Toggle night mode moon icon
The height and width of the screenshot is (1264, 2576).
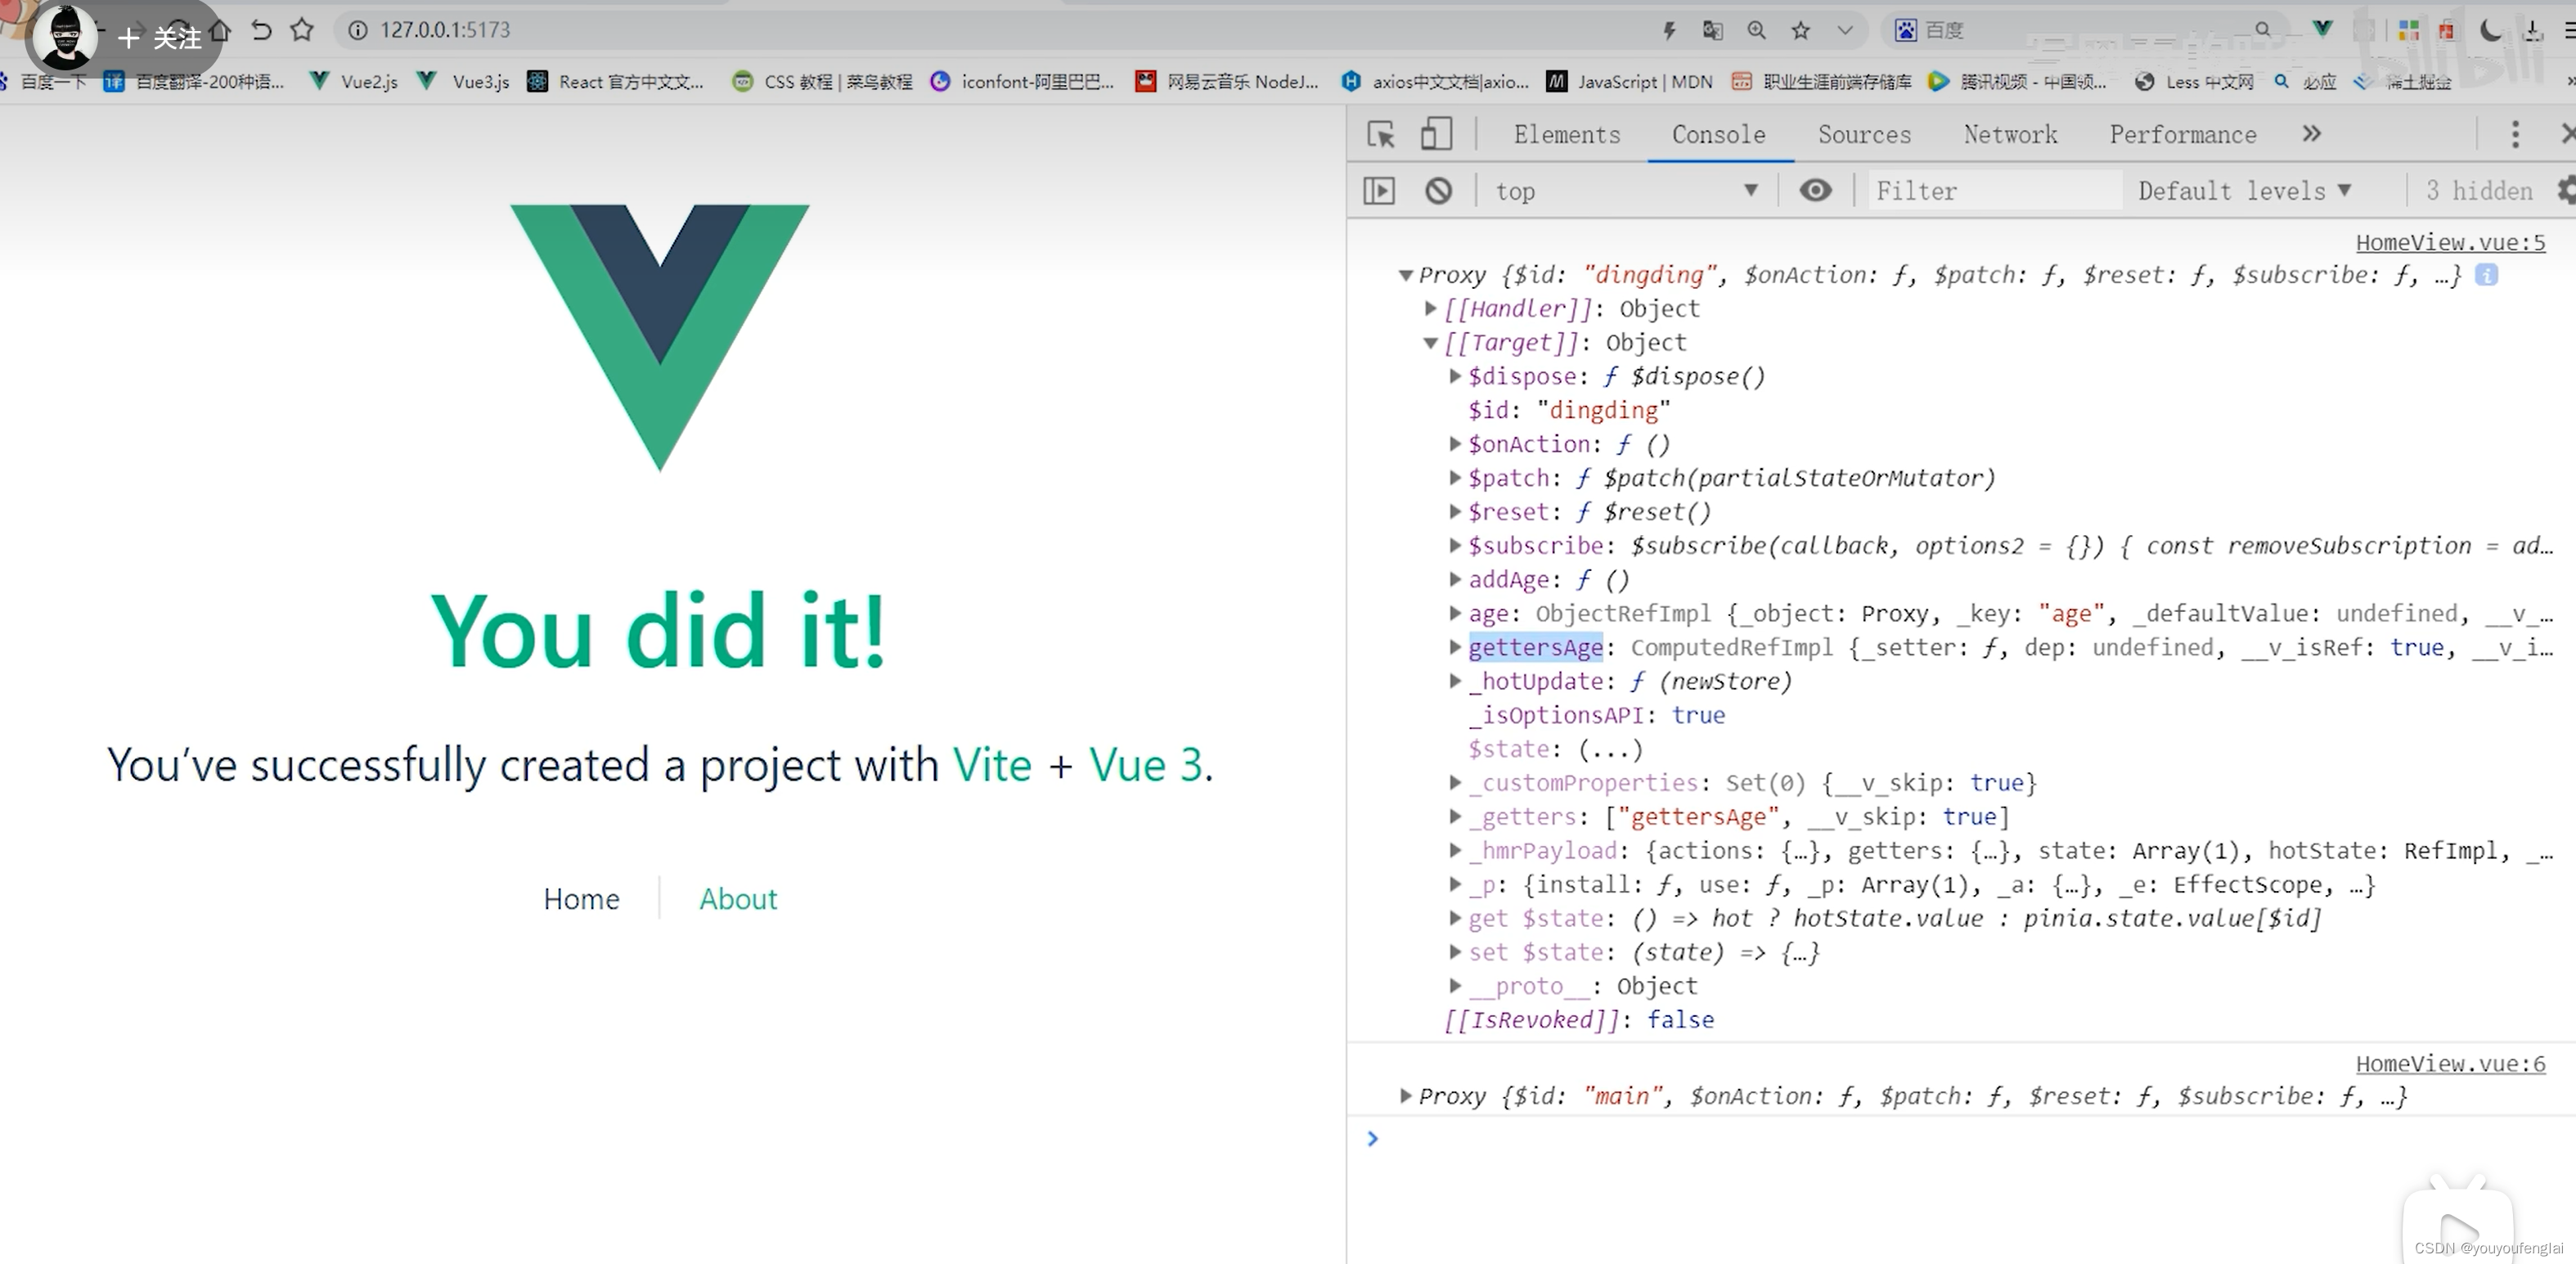[2491, 30]
